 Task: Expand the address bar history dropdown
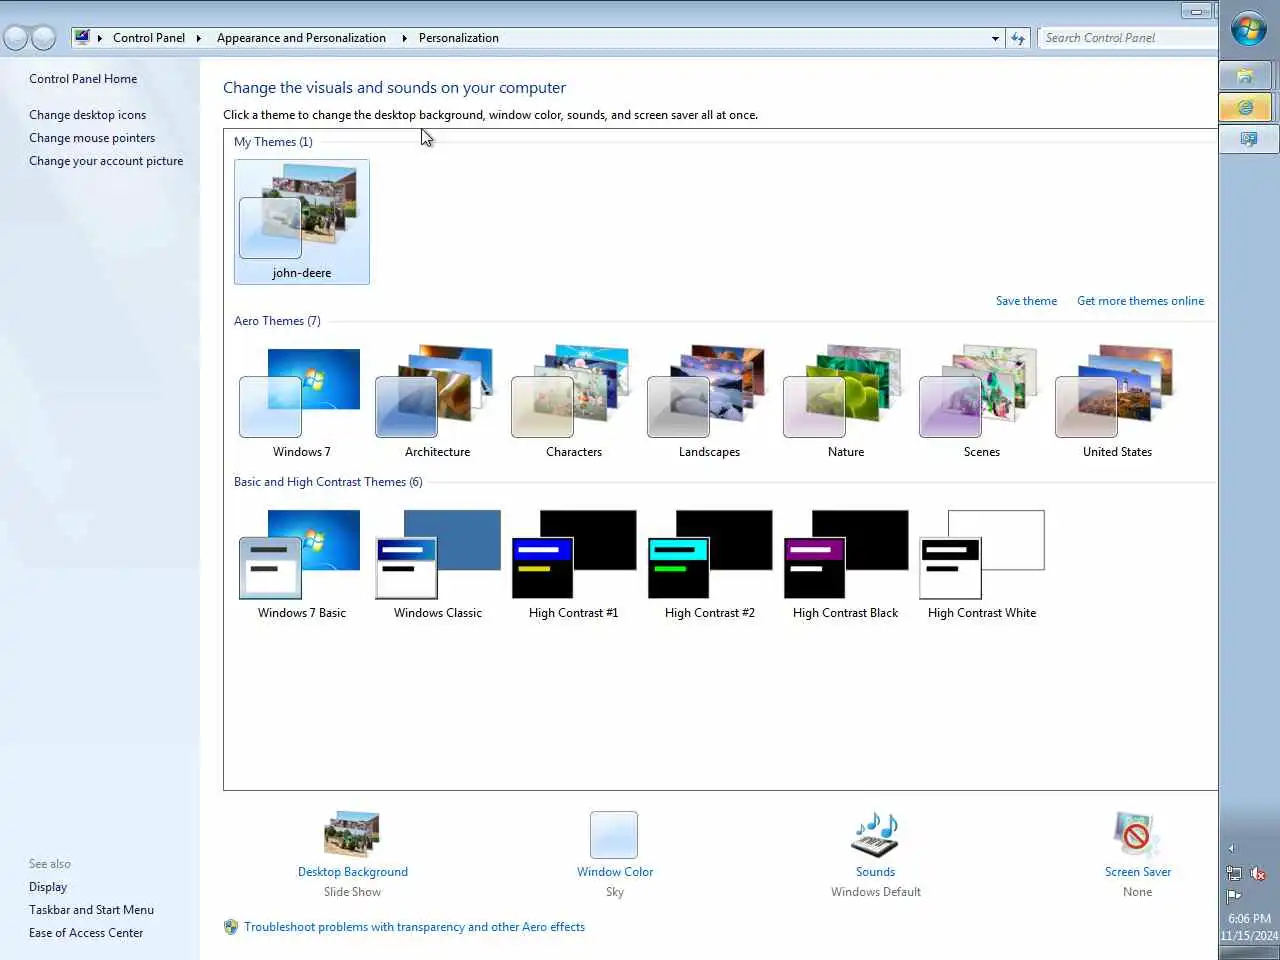pos(995,38)
